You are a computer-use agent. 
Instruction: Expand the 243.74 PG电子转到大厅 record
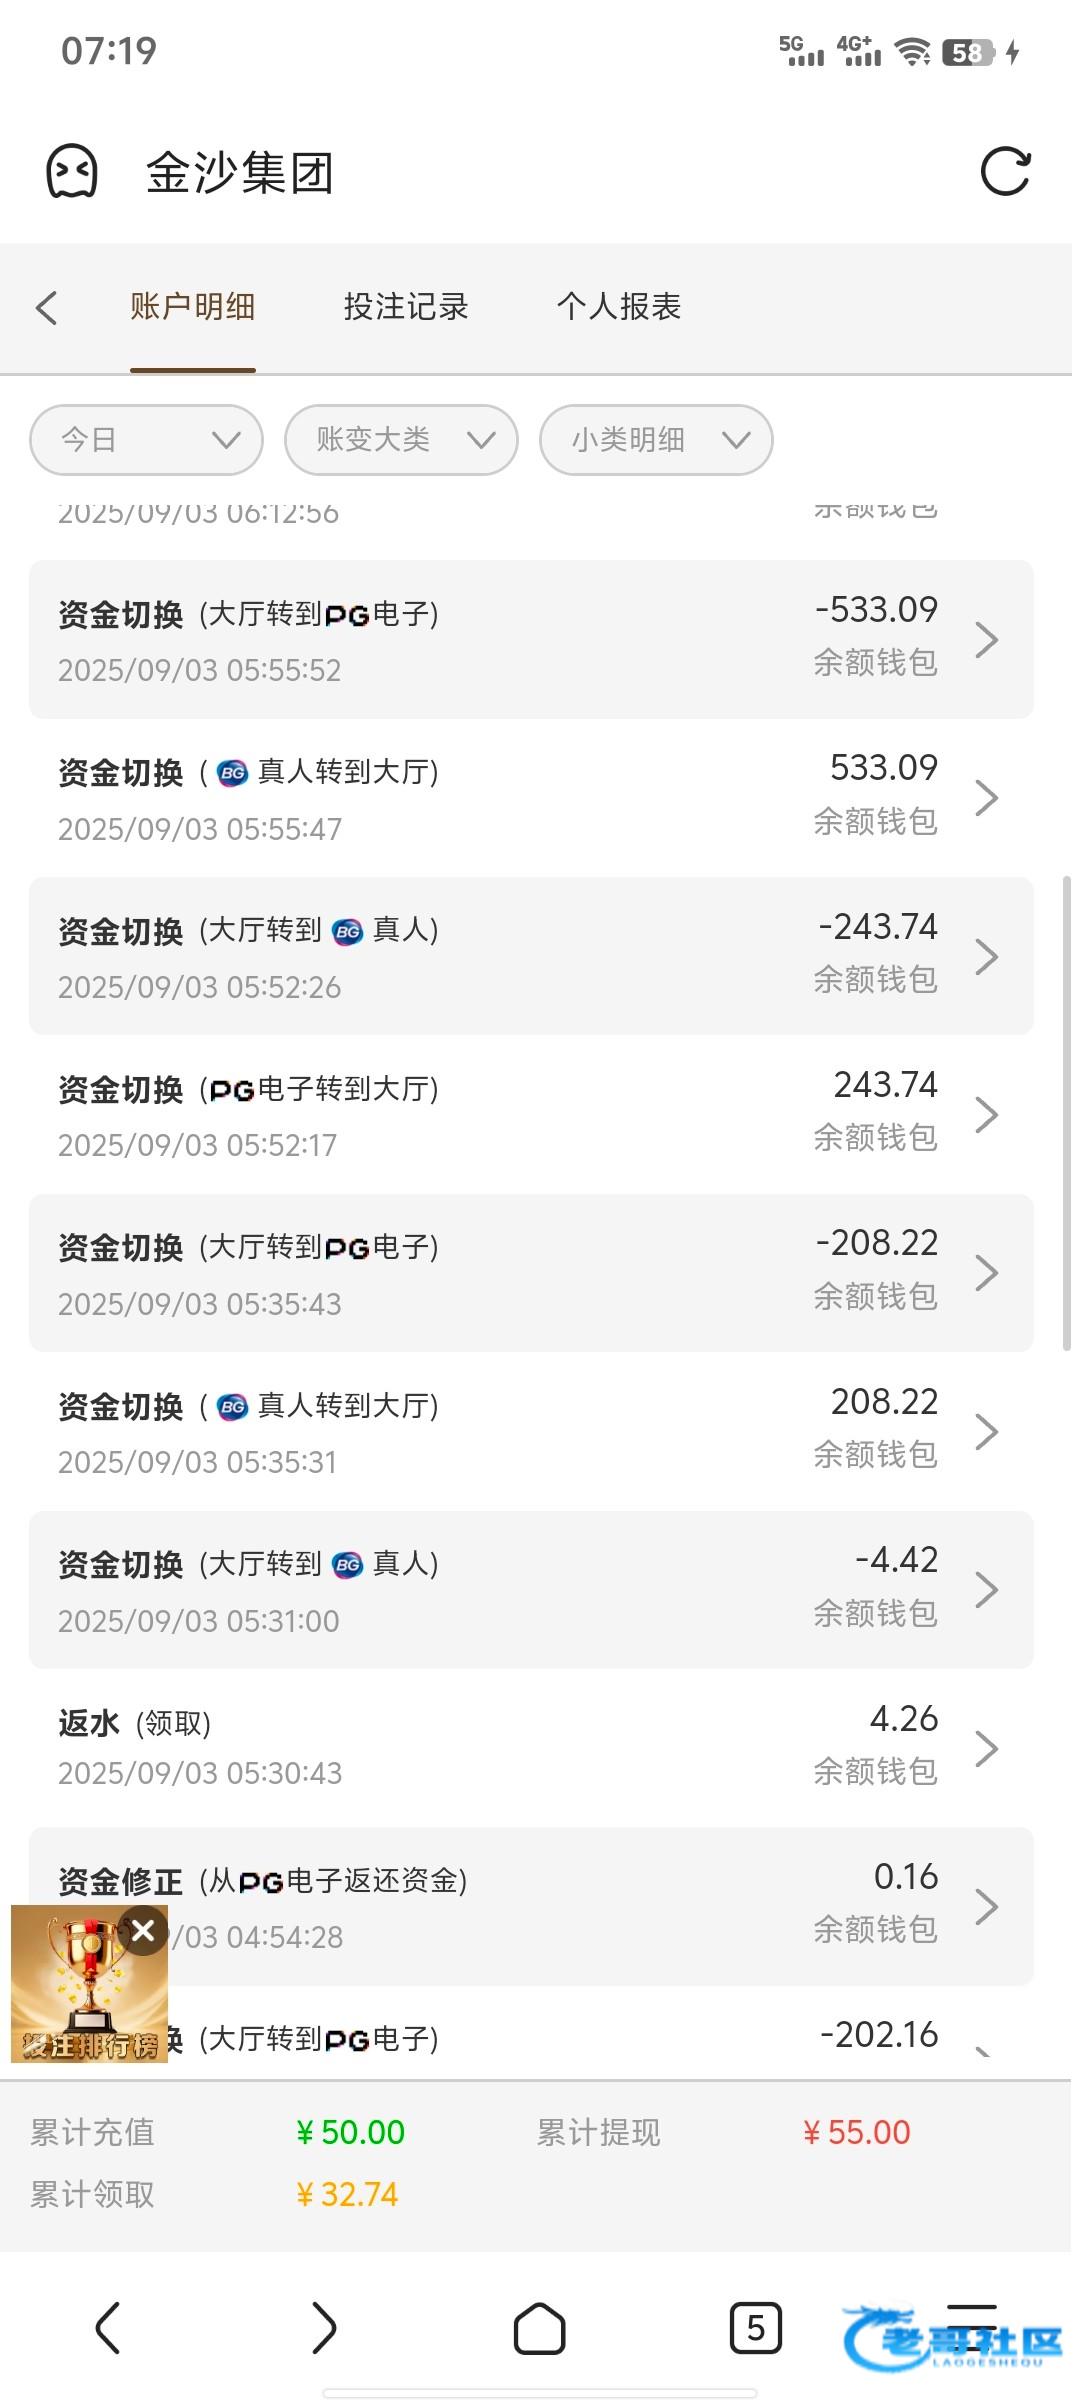point(531,1114)
